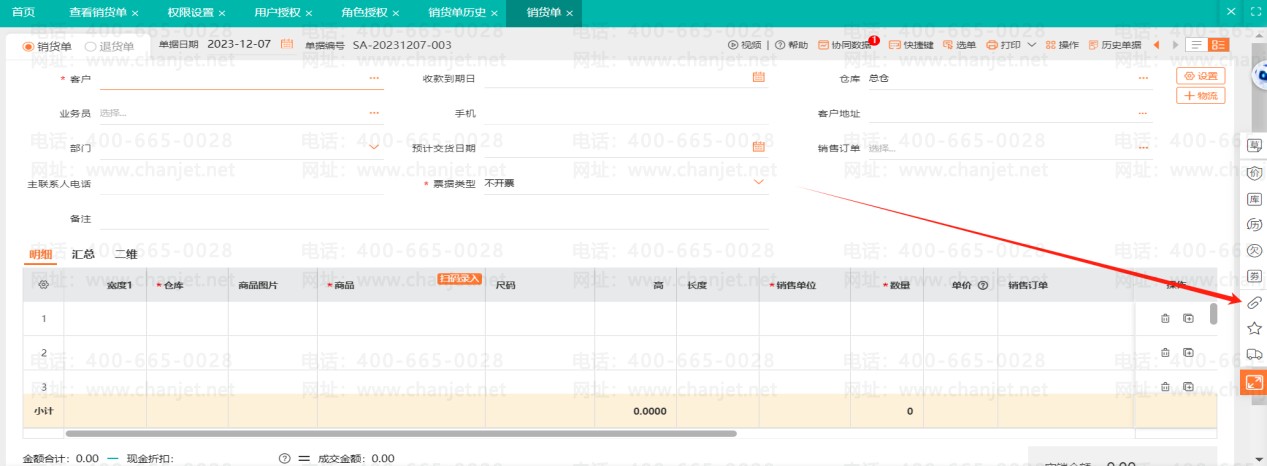Expand the 部门 dropdown
The width and height of the screenshot is (1267, 466).
[374, 147]
